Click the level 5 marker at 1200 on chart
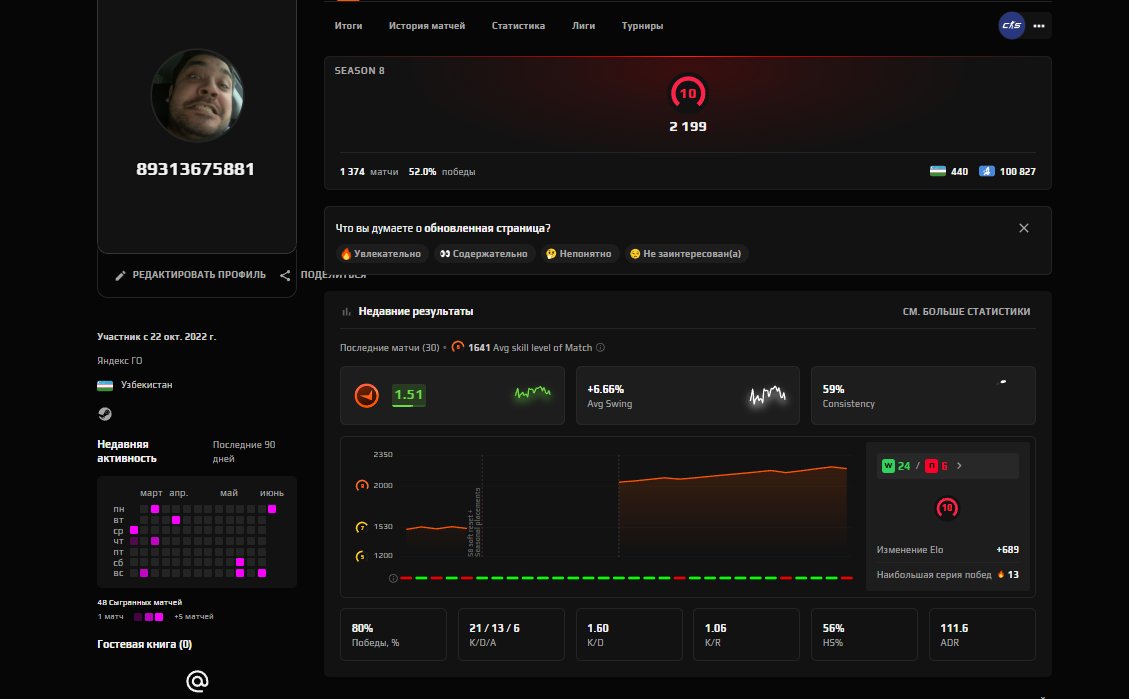1129x699 pixels. [x=361, y=556]
